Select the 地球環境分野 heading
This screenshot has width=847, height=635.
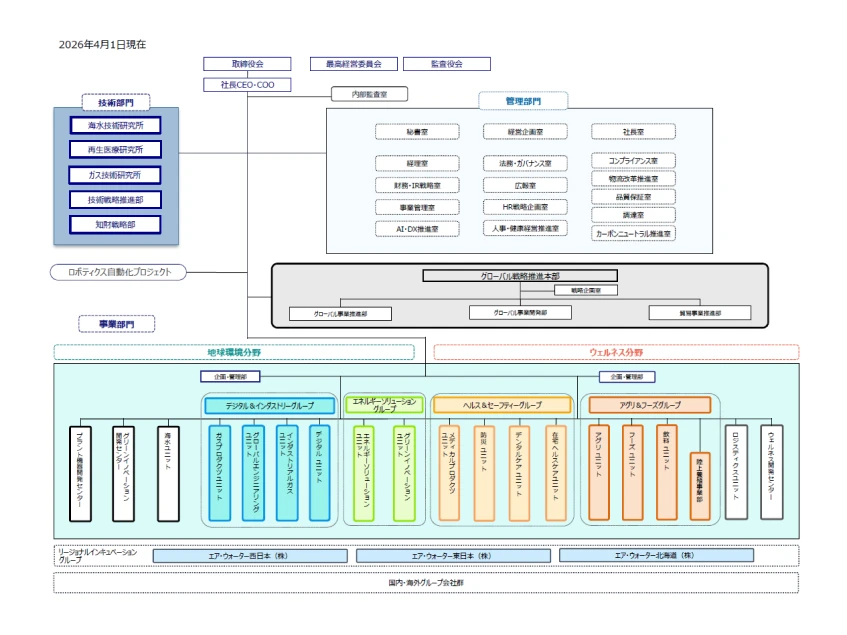[x=233, y=352]
